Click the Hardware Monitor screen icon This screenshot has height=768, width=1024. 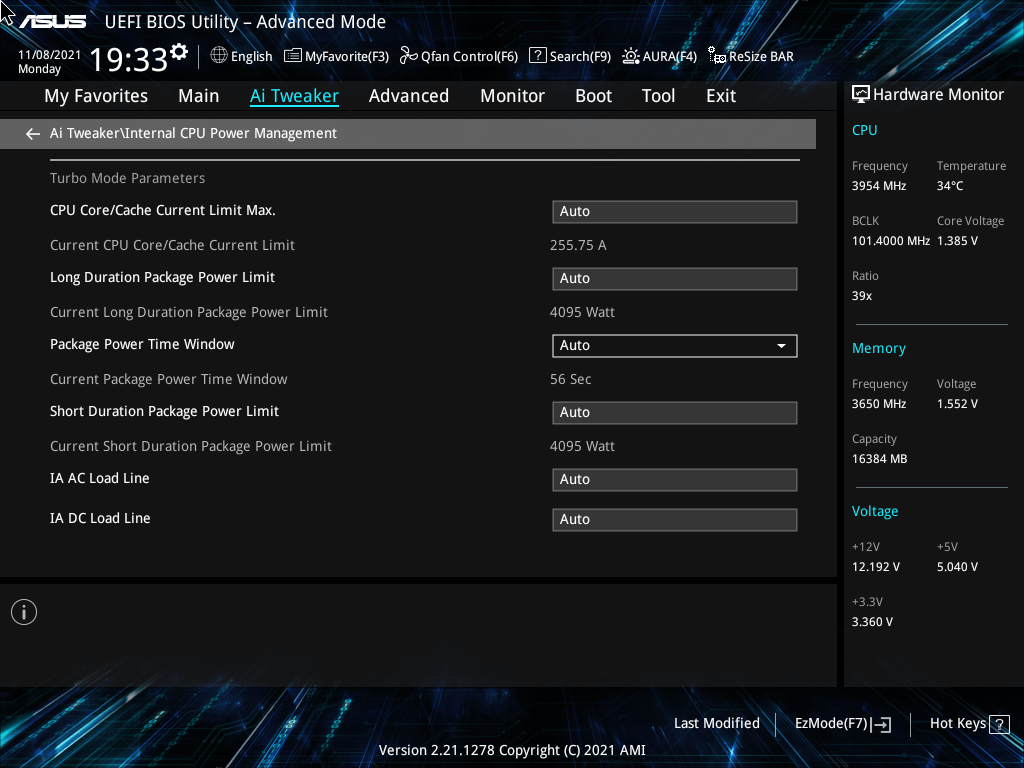861,95
